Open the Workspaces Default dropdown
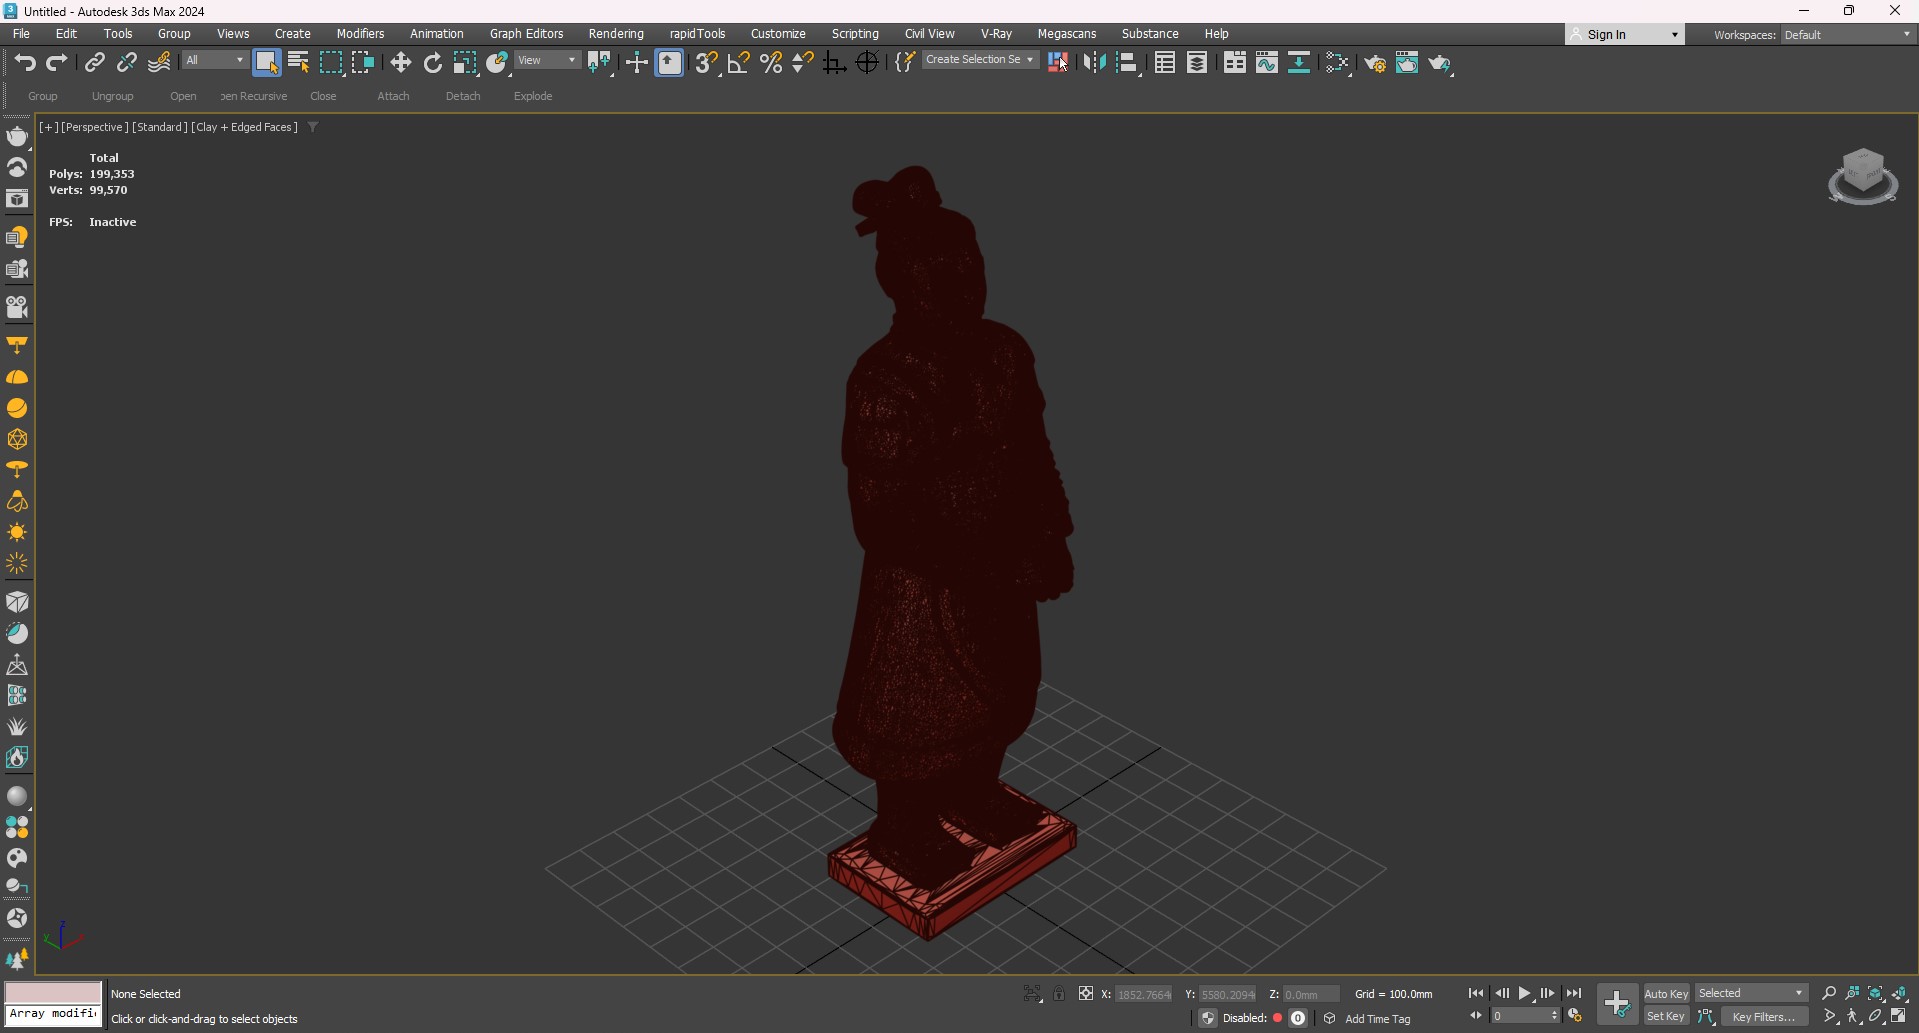This screenshot has width=1919, height=1033. click(1848, 35)
